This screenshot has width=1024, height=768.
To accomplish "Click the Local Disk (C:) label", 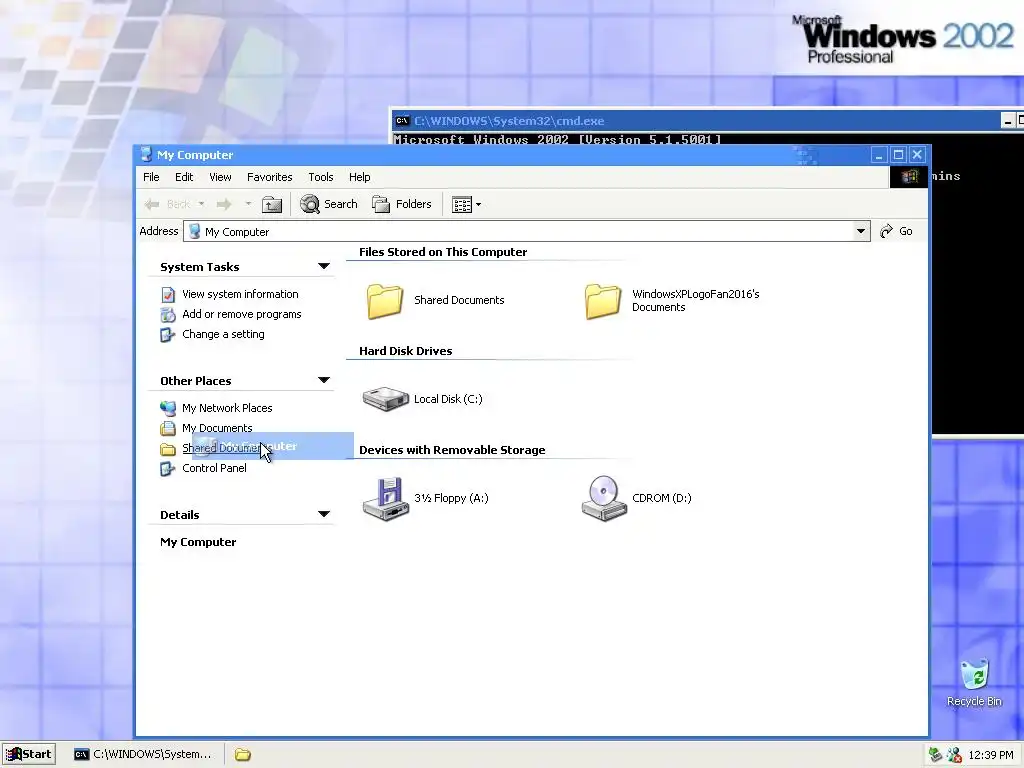I will click(448, 399).
